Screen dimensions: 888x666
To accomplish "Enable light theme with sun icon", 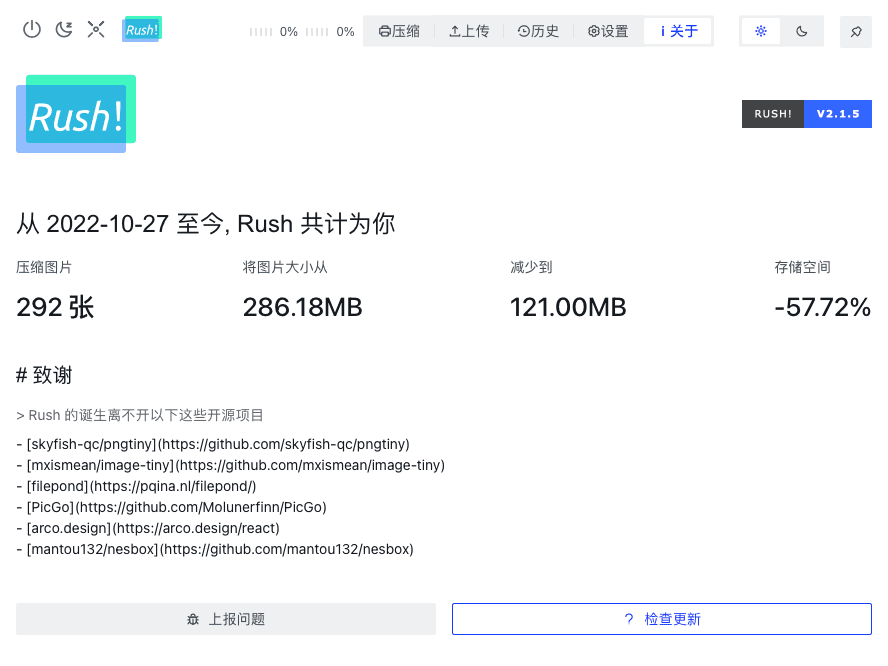I will 761,31.
